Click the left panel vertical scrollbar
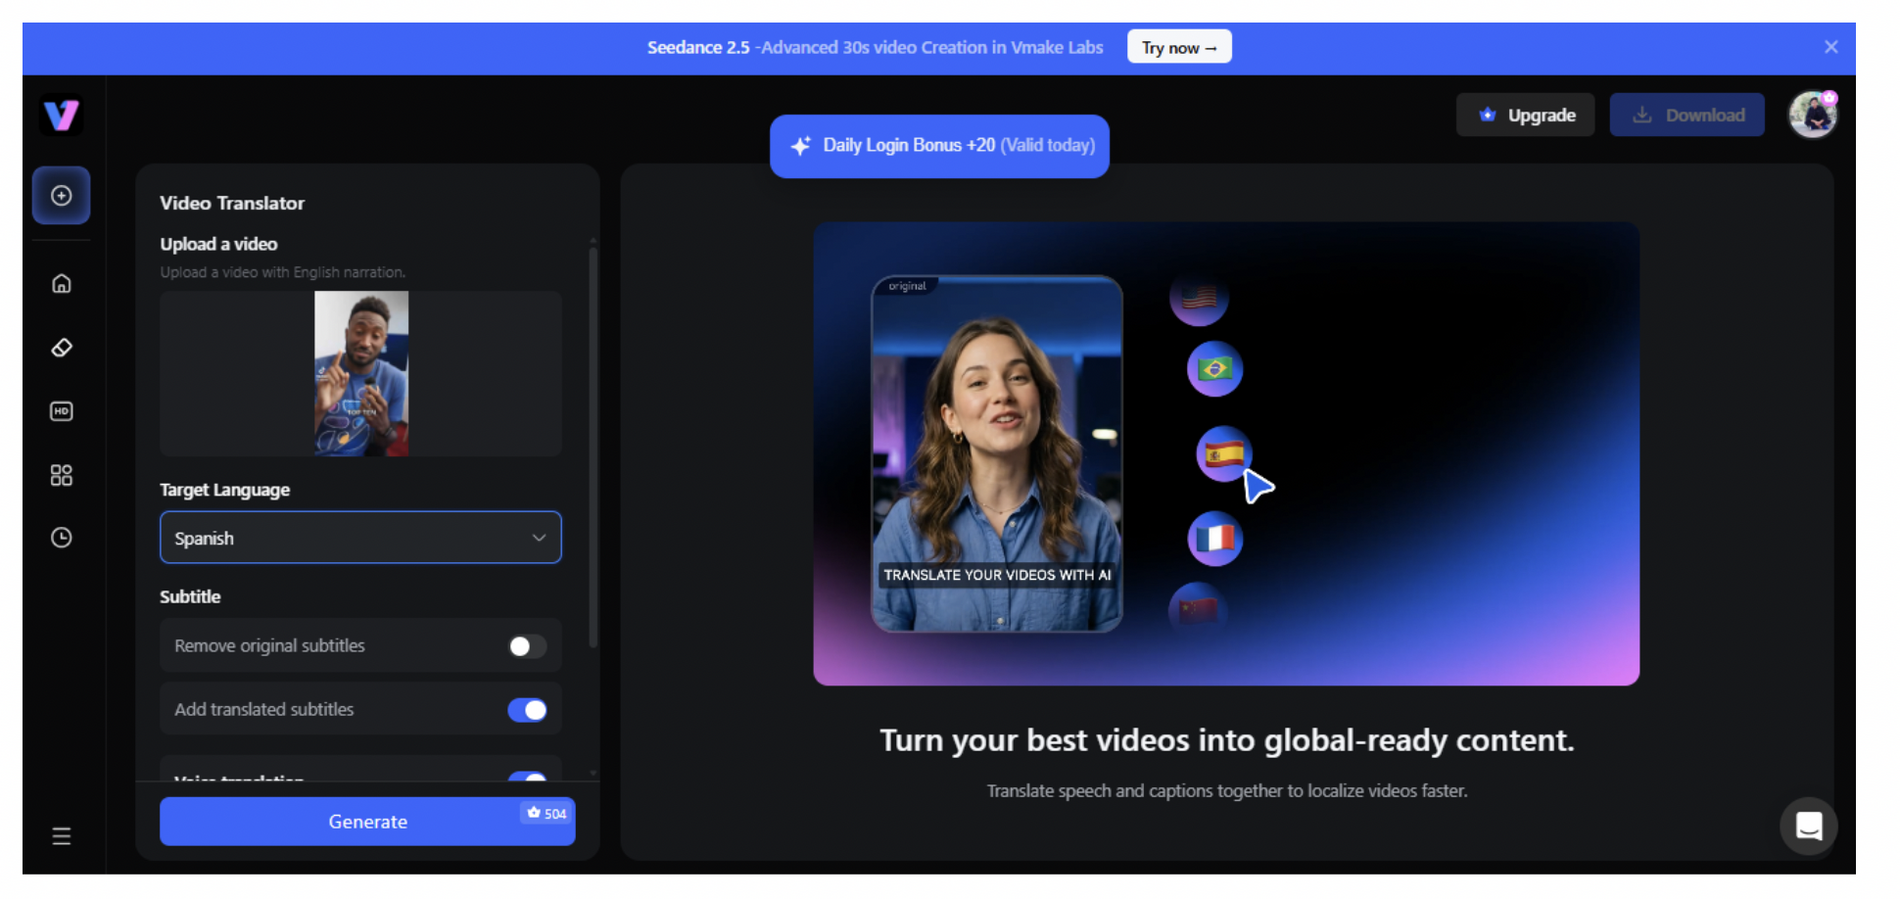This screenshot has width=1900, height=899. (x=593, y=445)
